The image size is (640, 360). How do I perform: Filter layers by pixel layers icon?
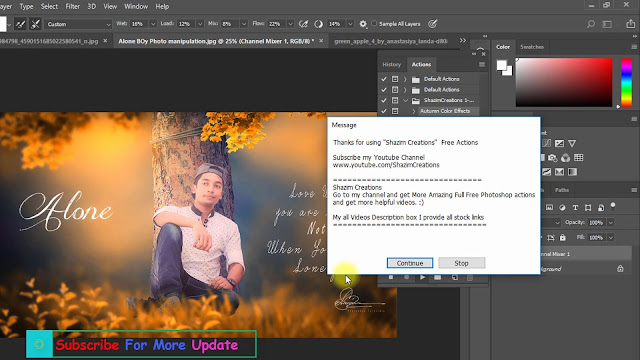pyautogui.click(x=549, y=208)
